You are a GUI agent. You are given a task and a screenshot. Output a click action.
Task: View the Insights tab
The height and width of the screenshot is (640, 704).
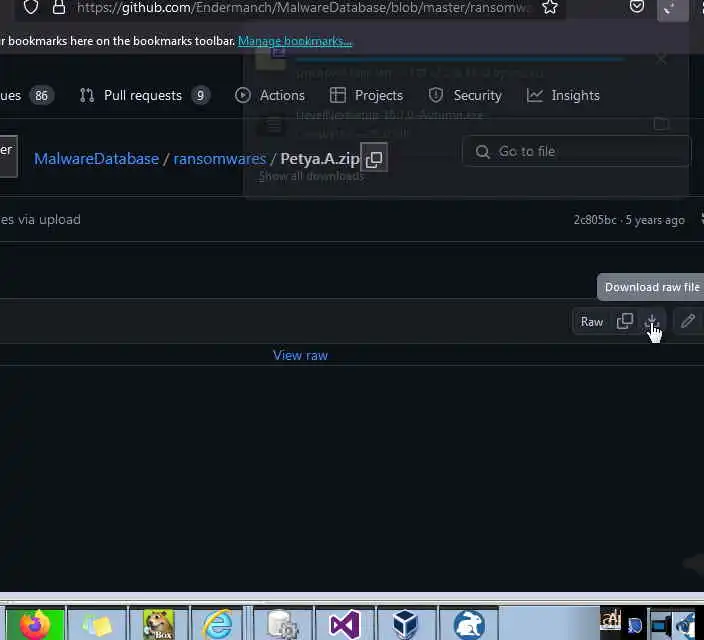(x=563, y=96)
